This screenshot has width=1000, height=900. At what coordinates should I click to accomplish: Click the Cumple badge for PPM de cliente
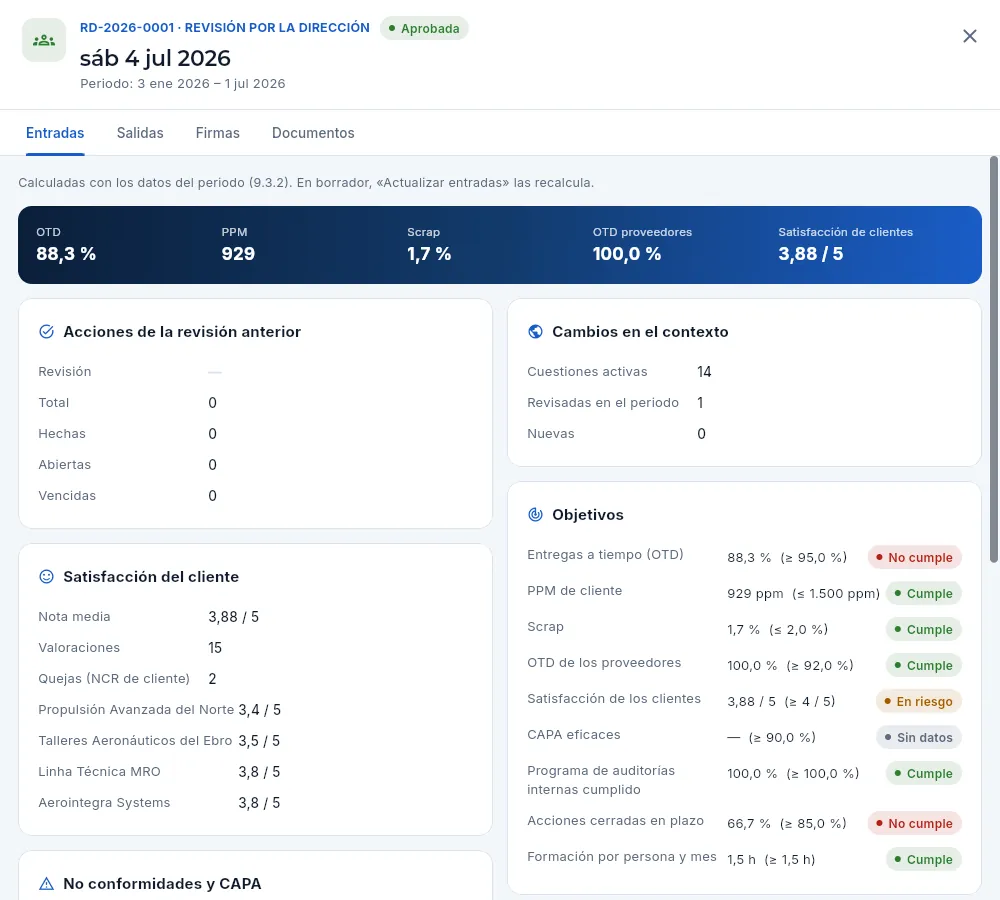coord(923,594)
